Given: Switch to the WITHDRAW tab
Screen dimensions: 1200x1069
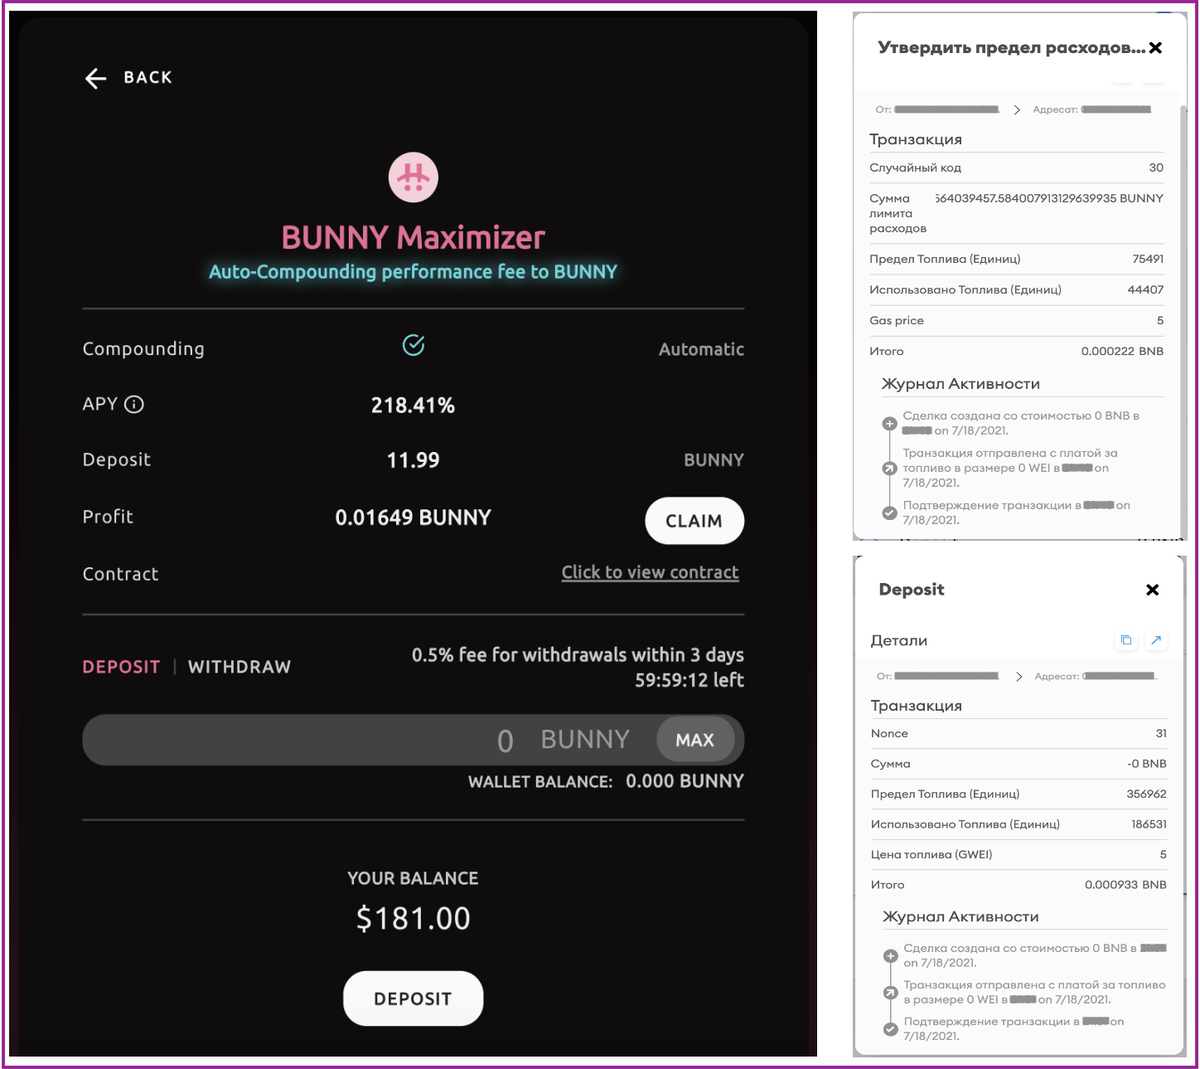Looking at the screenshot, I should point(239,666).
